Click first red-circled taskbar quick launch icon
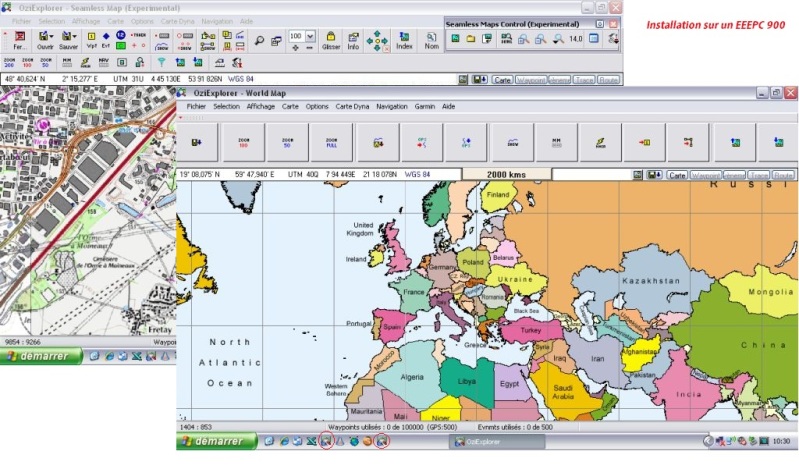The width and height of the screenshot is (799, 476). click(326, 441)
